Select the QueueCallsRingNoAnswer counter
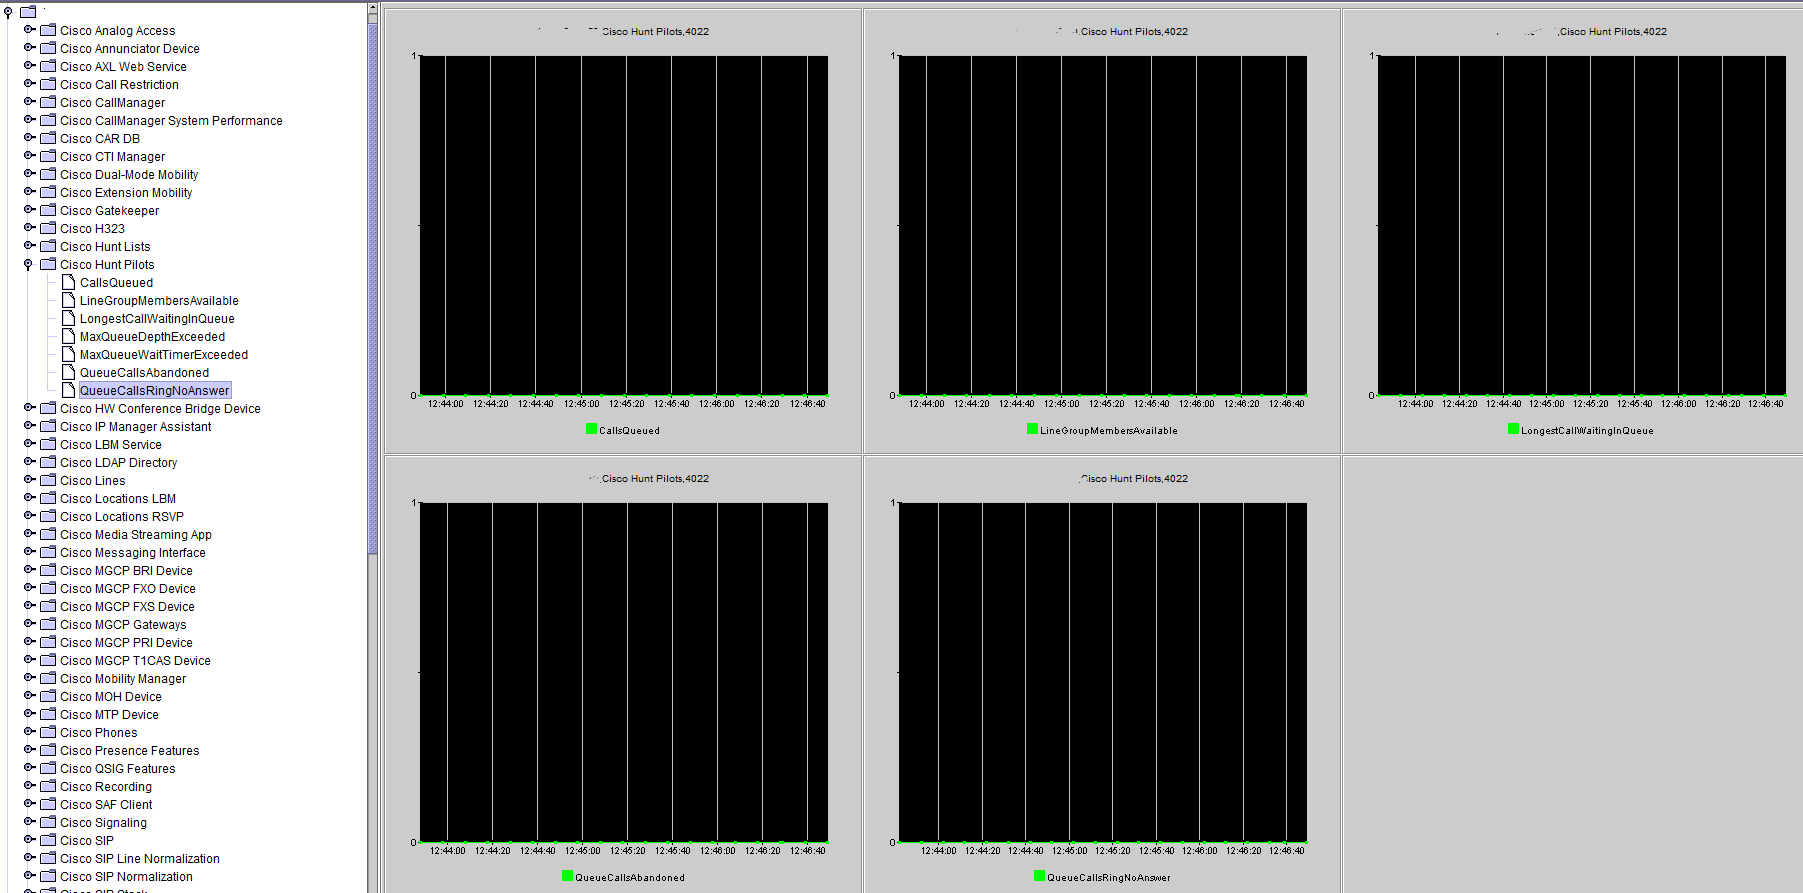Viewport: 1803px width, 893px height. tap(155, 391)
